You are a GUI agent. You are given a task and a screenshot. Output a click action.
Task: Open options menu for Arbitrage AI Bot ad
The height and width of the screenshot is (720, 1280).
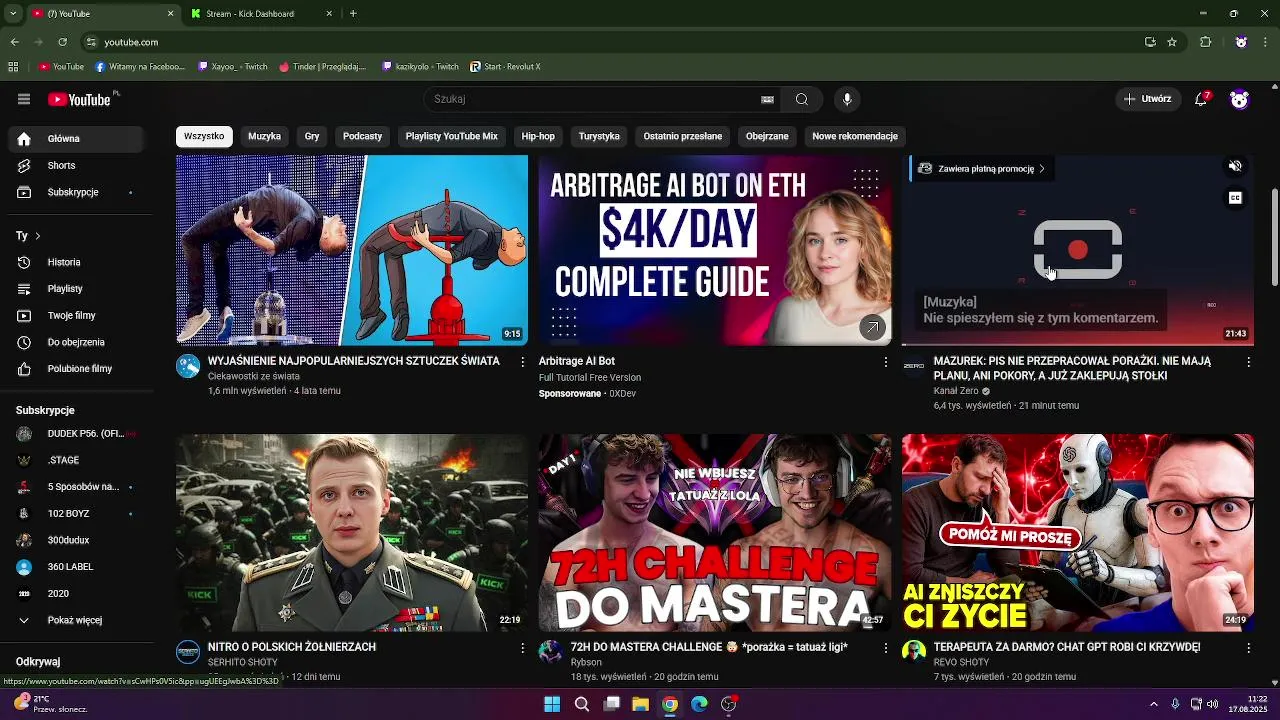click(x=885, y=362)
